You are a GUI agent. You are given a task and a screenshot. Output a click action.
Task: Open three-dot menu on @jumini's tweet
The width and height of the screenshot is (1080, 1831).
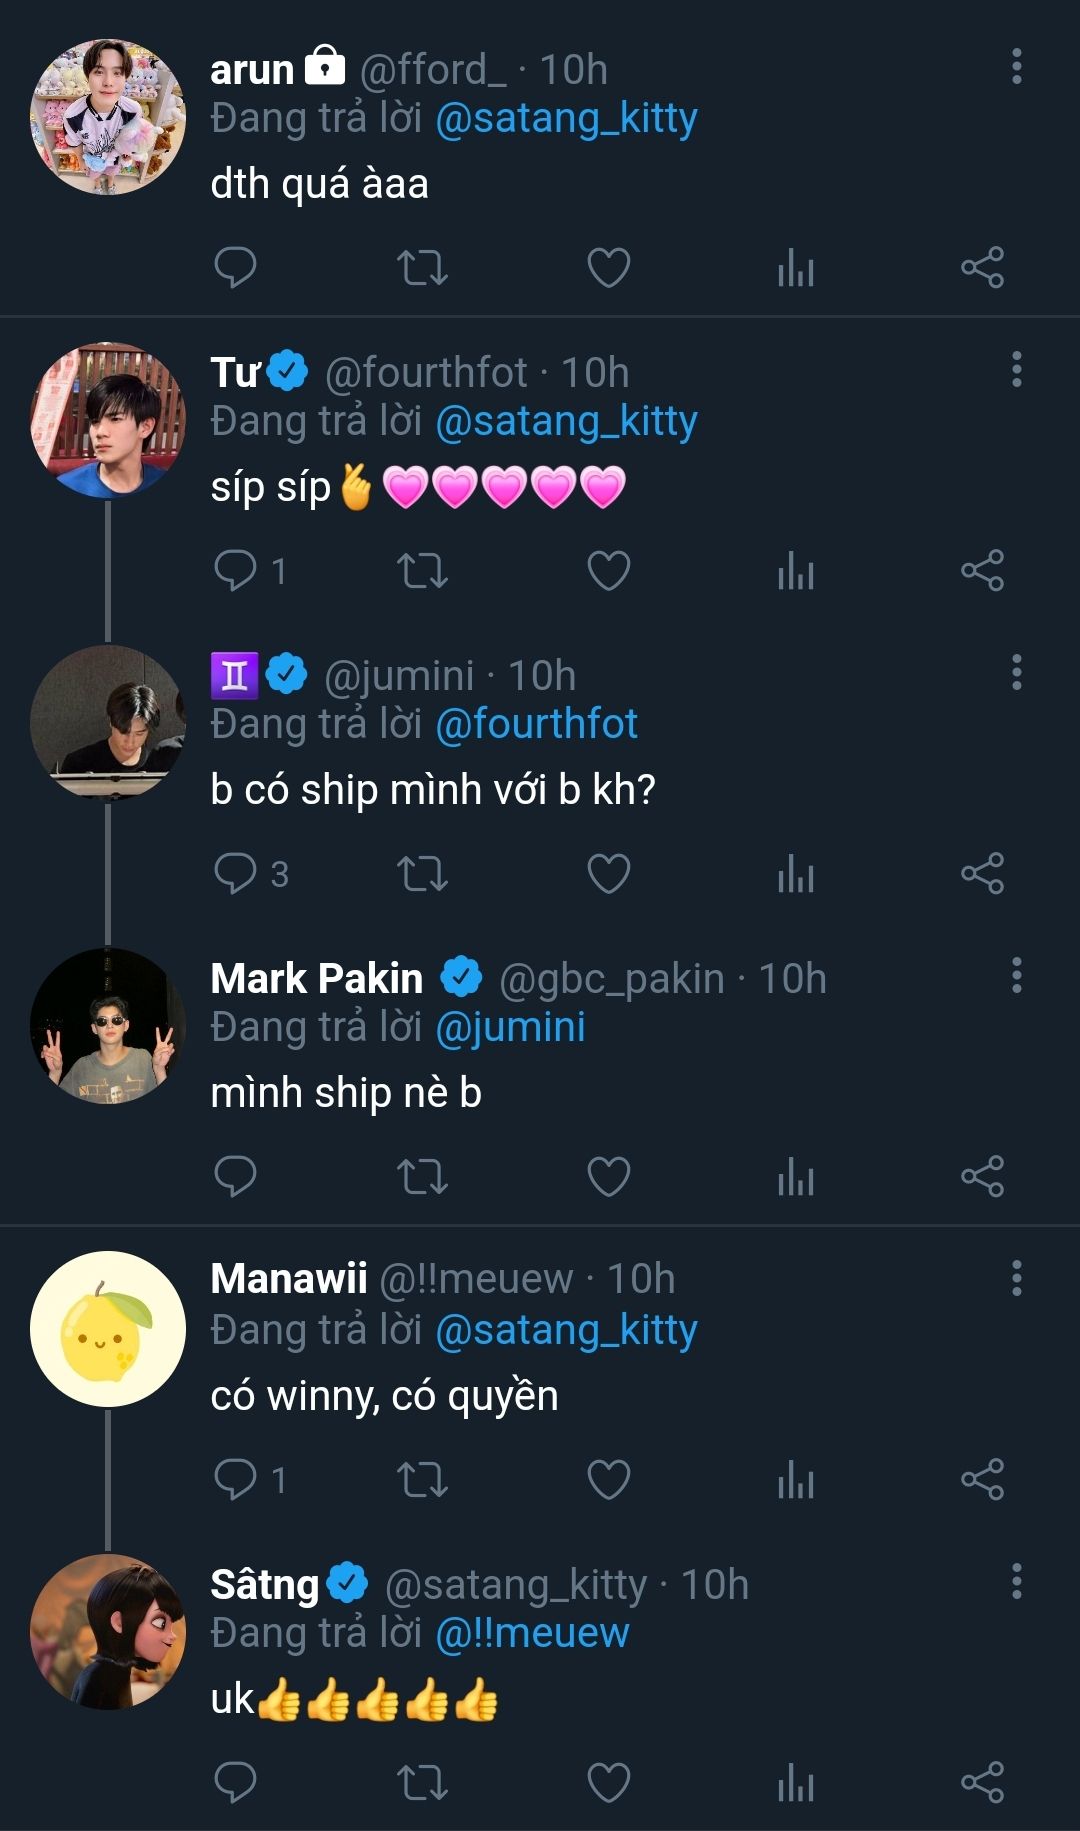[x=1016, y=672]
